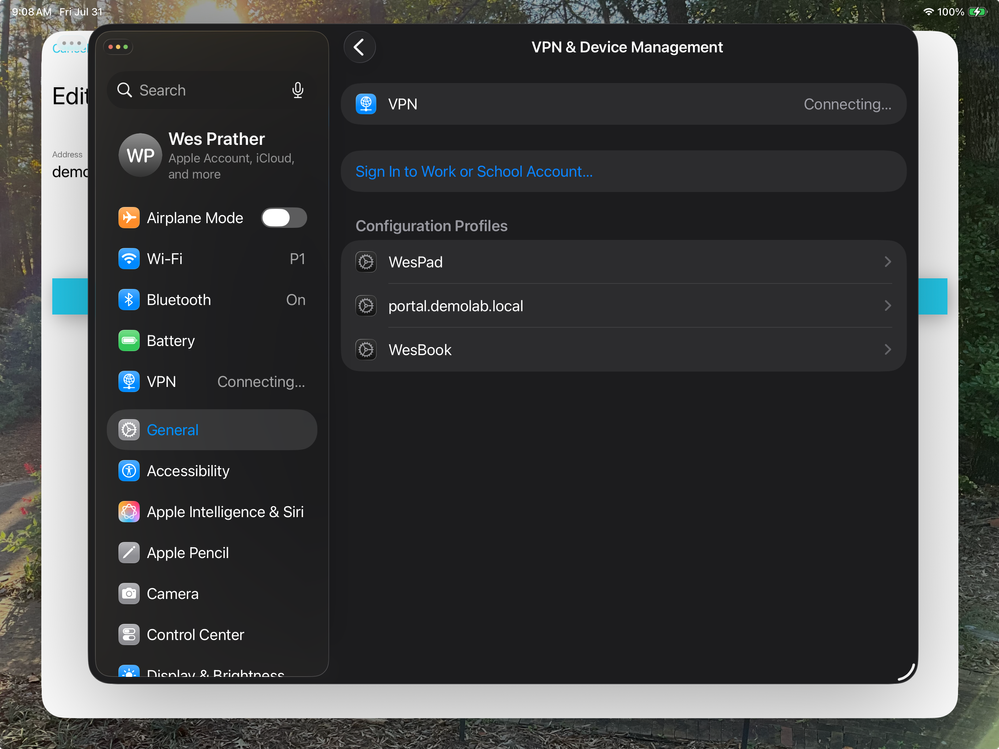Tap the WesBook profile gear icon
999x749 pixels.
(366, 350)
